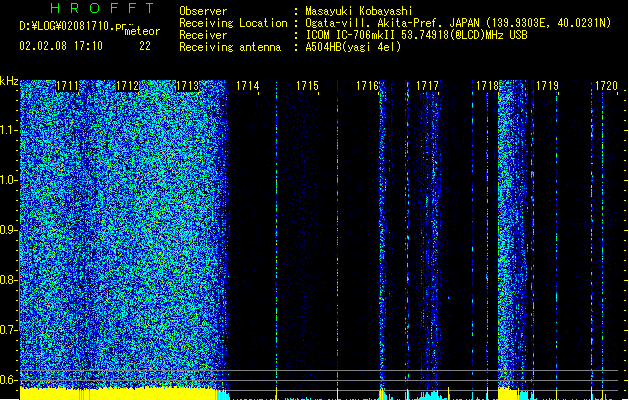Click the 1716 time marker
Image resolution: width=629 pixels, height=400 pixels.
coord(367,86)
